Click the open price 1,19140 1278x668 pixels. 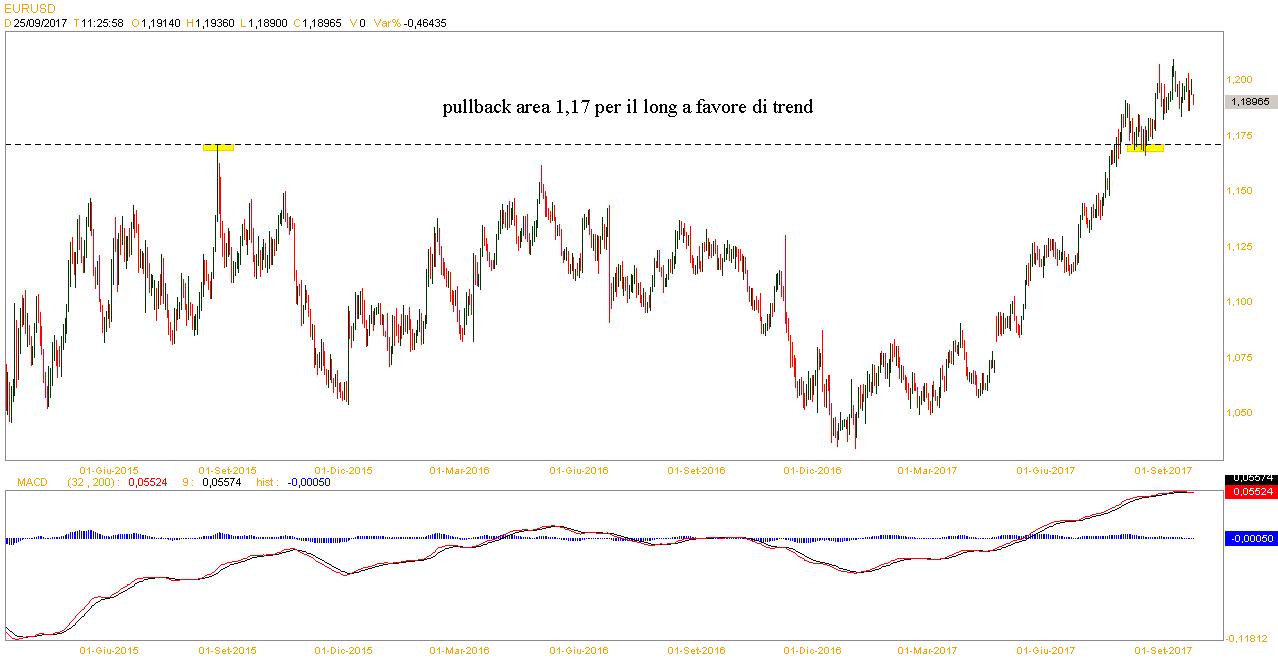(x=160, y=23)
